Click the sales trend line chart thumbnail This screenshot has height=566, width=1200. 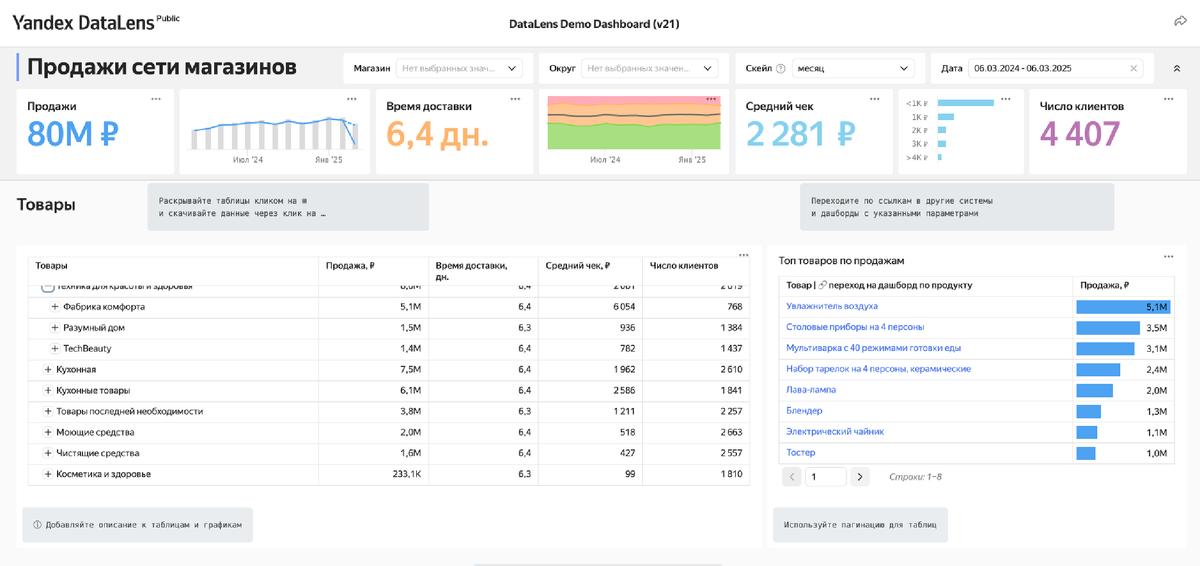coord(273,132)
